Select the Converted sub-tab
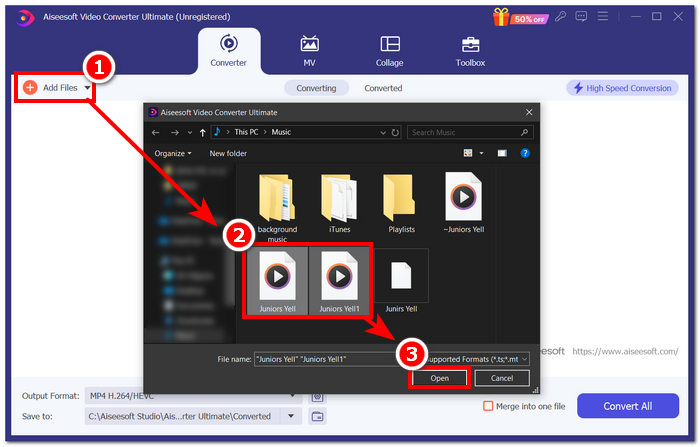 [383, 88]
